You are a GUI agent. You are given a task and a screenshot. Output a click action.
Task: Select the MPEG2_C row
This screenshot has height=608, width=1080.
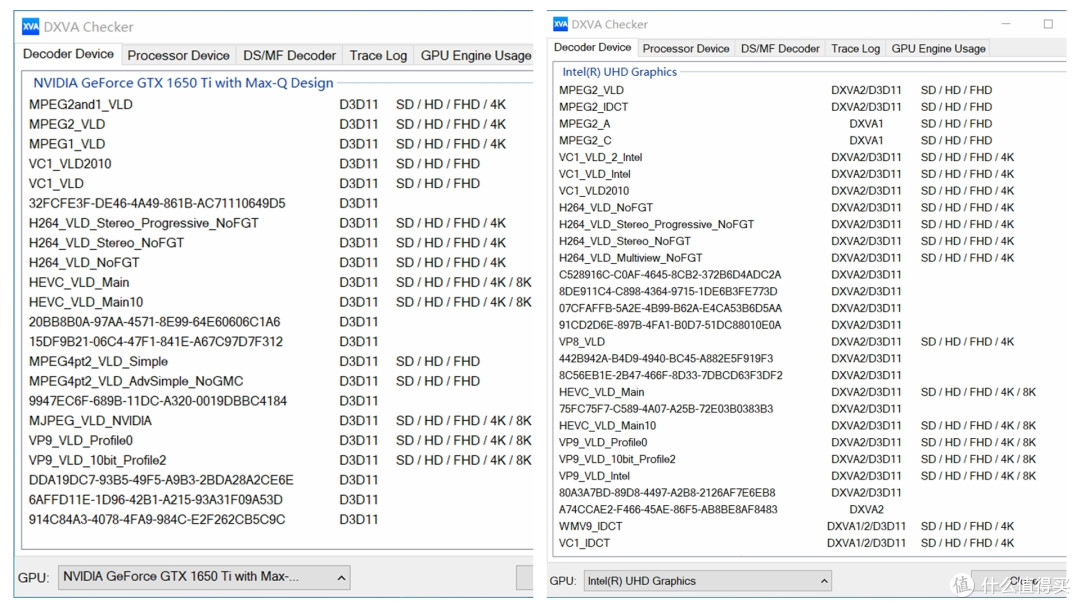point(776,140)
